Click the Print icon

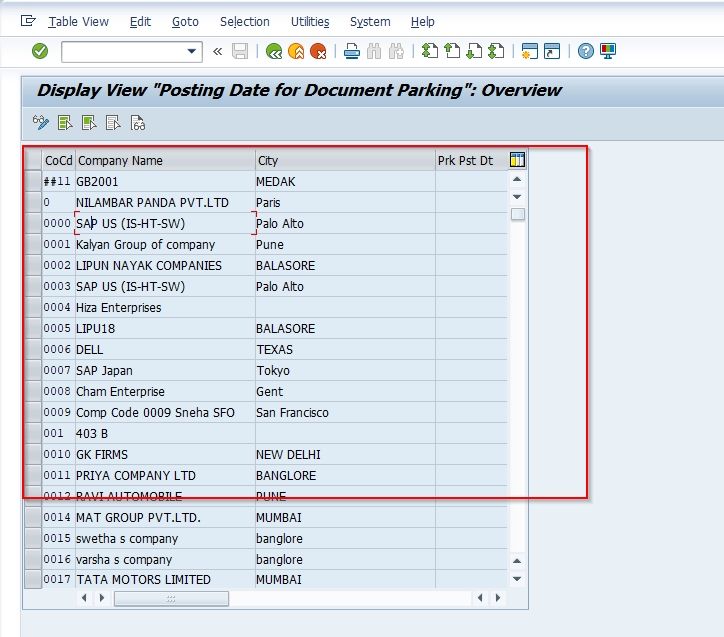(x=352, y=51)
